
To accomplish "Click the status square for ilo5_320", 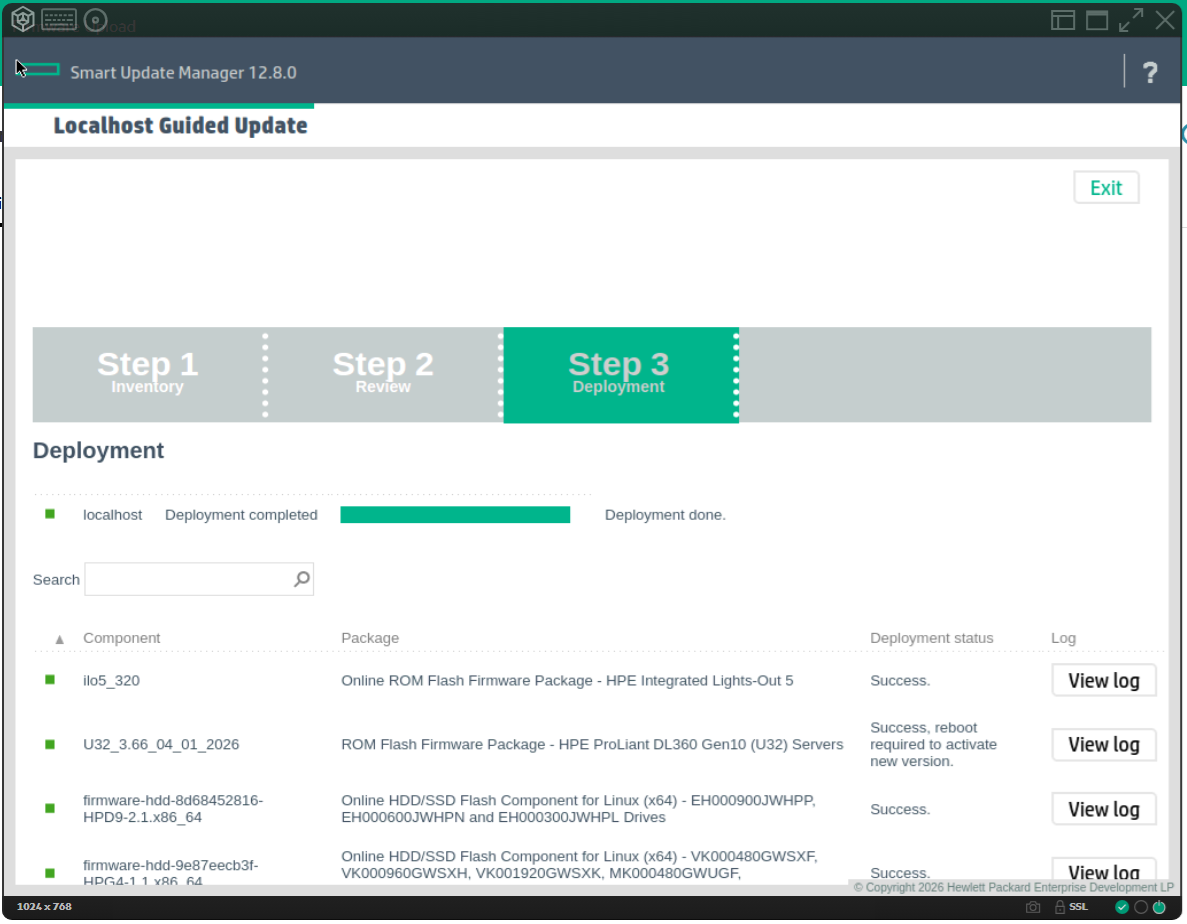I will pos(50,680).
